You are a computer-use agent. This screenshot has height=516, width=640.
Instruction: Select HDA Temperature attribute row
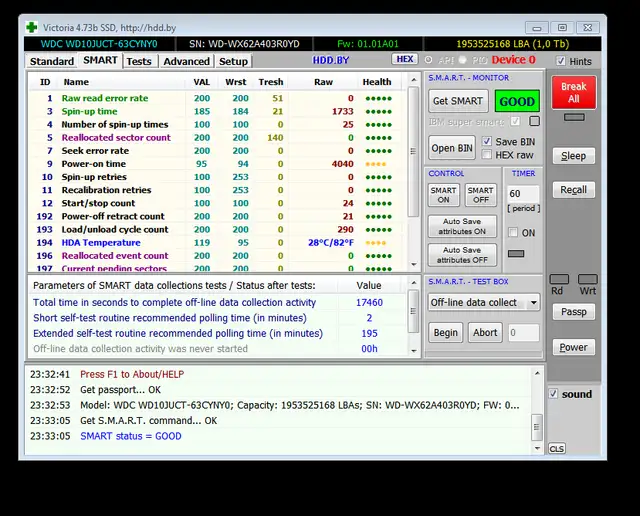tap(217, 242)
